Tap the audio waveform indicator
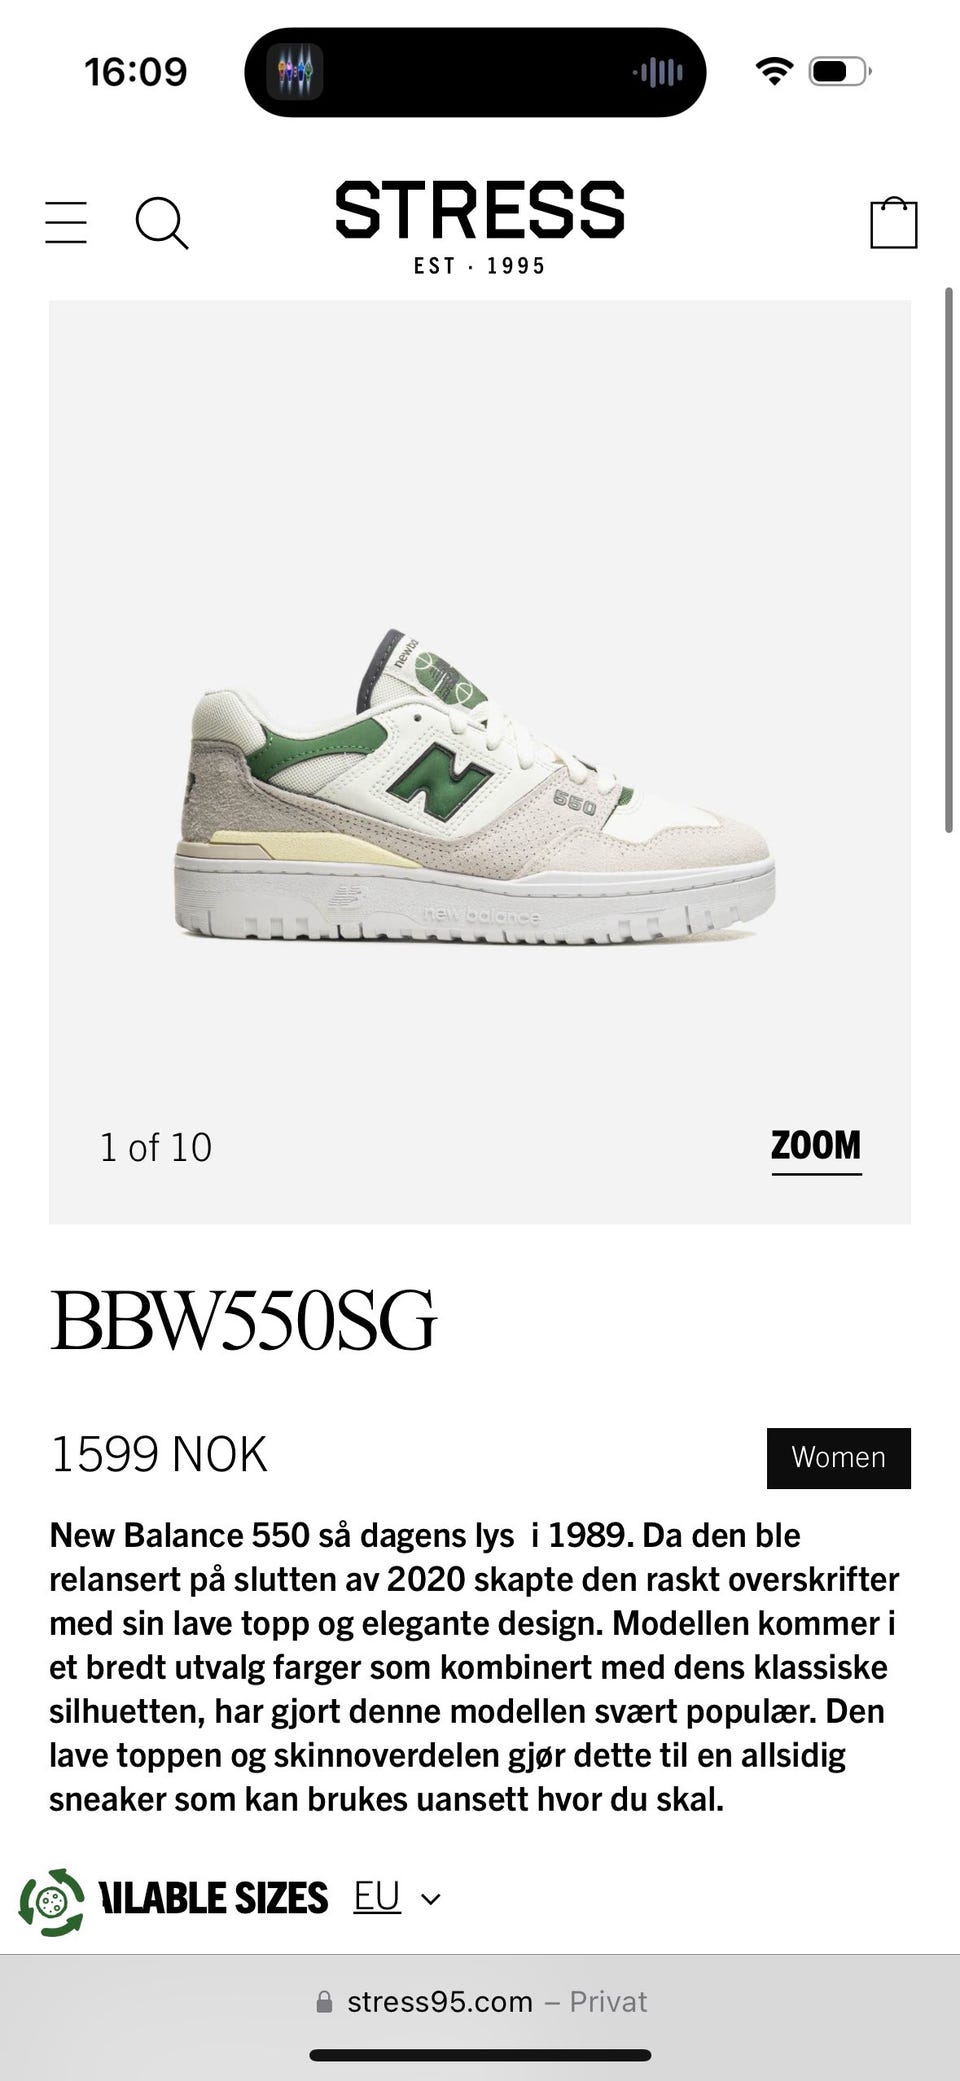Screen dimensions: 960x2081 (x=658, y=72)
